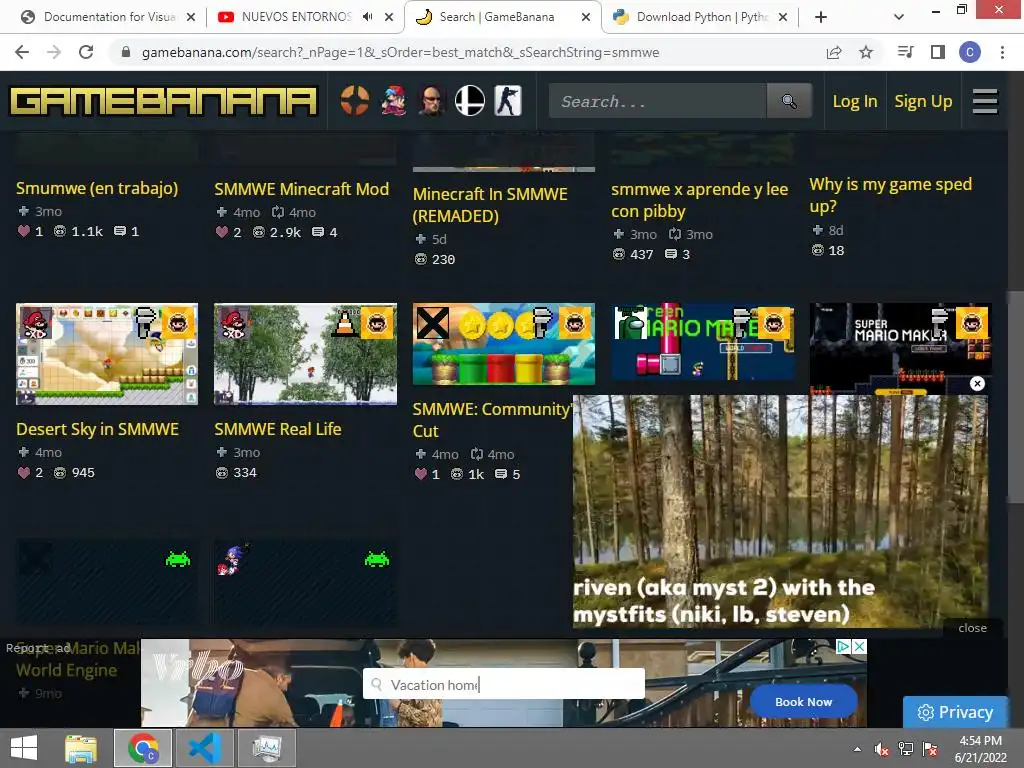Screen dimensions: 1024x768
Task: Click the browser address bar URL
Action: click(400, 52)
